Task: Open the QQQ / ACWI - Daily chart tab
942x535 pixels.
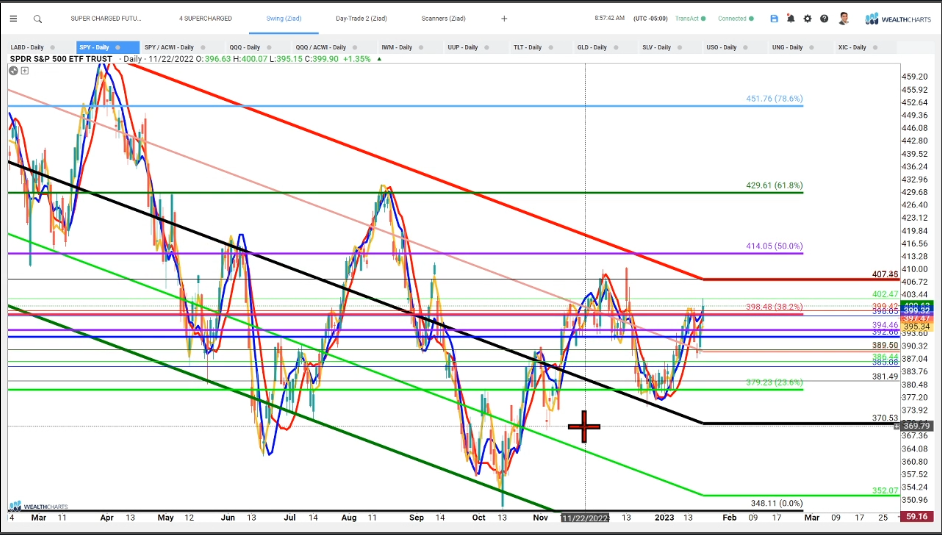Action: click(x=320, y=47)
